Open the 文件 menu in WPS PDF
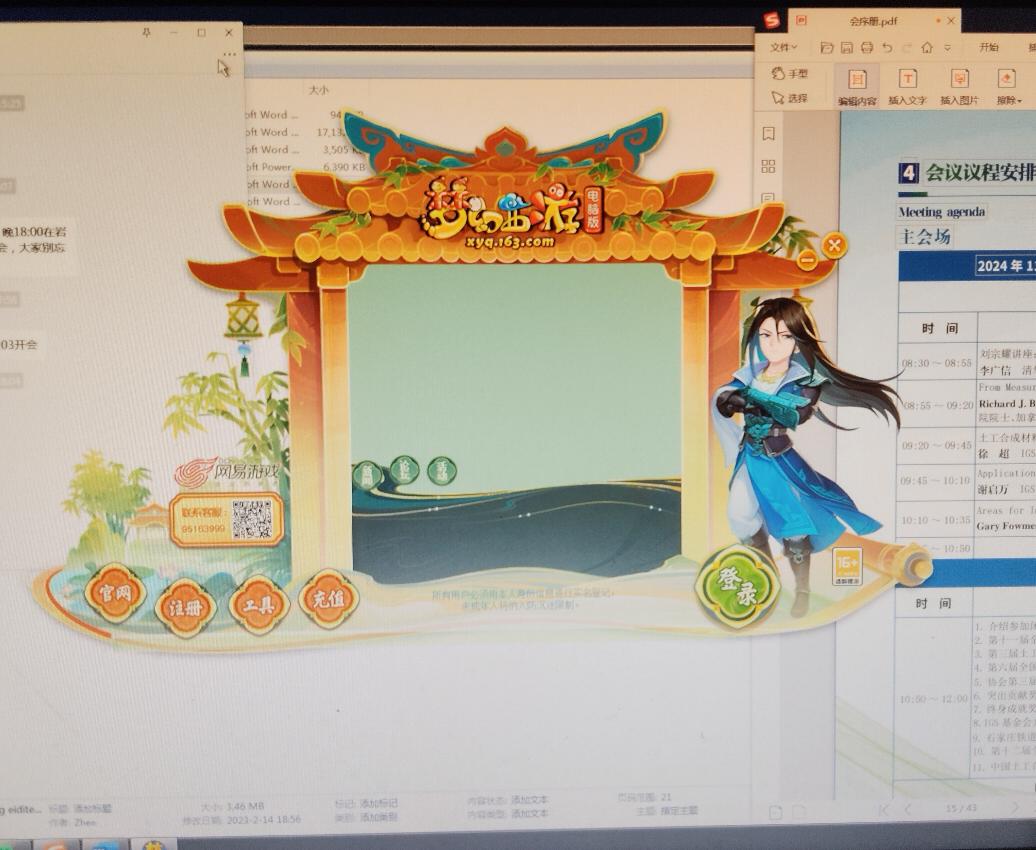Viewport: 1036px width, 850px height. point(784,48)
